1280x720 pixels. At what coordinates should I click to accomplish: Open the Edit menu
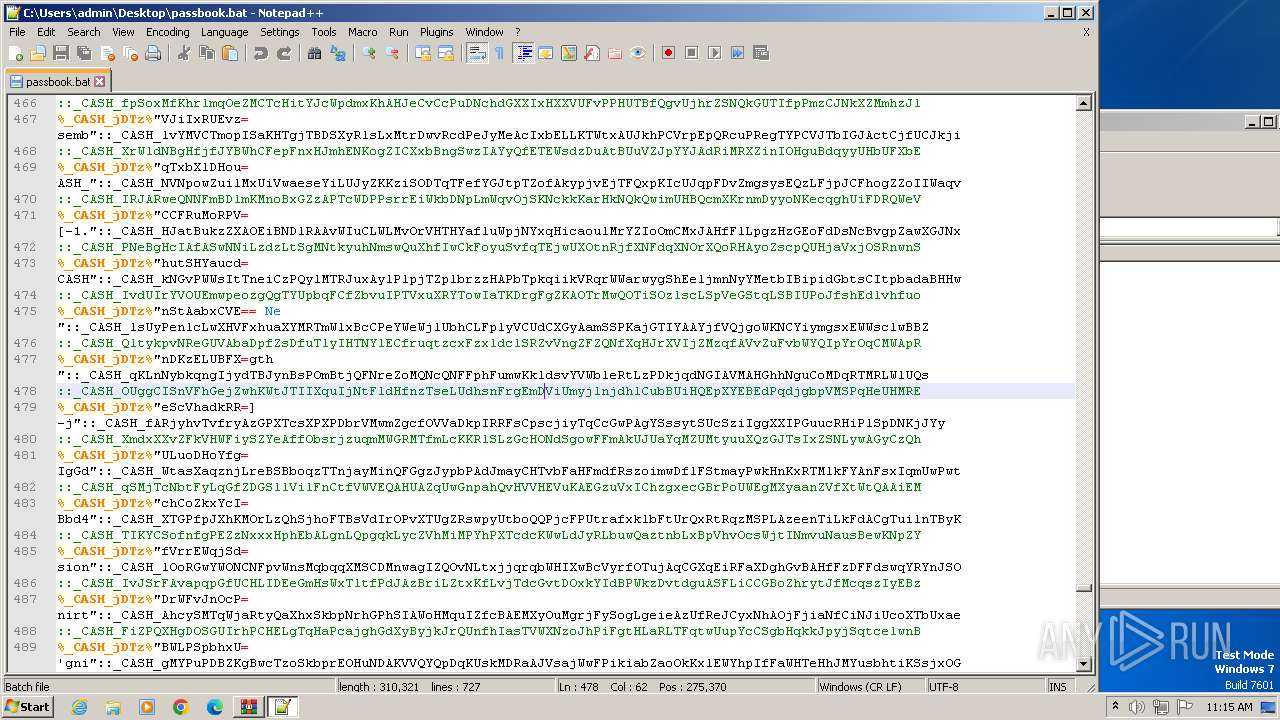(46, 32)
